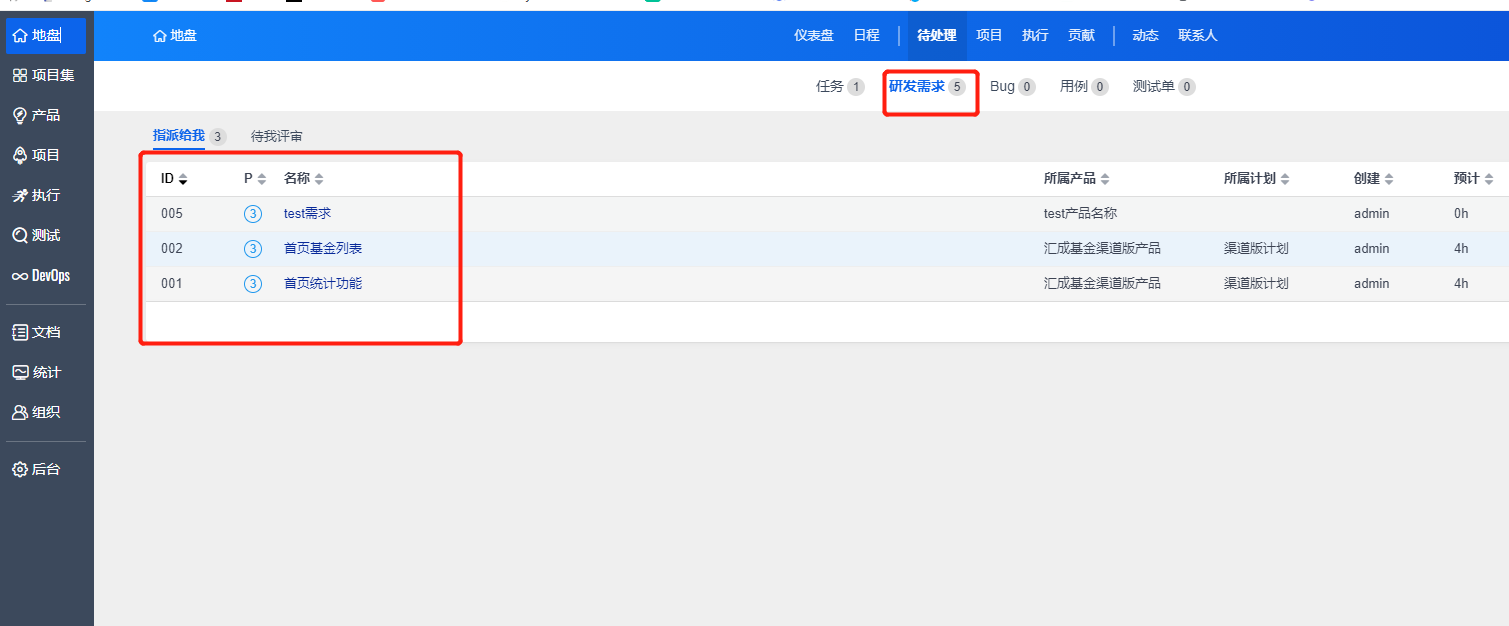Viewport: 1509px width, 626px height.
Task: Click 渠道版计划 in 首页基金列表 row
Action: [1256, 249]
